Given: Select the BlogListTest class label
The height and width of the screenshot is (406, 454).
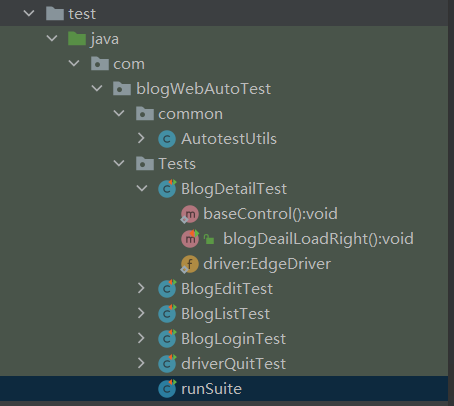Looking at the screenshot, I should click(225, 314).
